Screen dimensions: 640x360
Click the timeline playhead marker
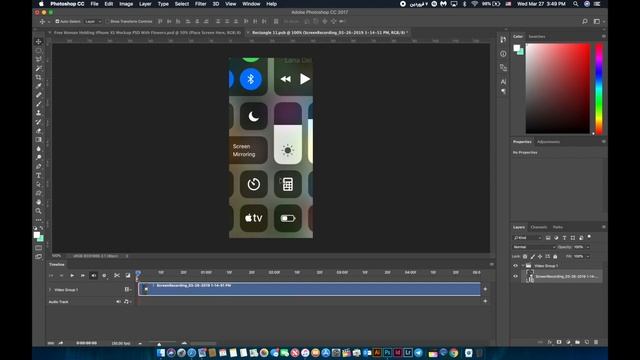click(138, 273)
